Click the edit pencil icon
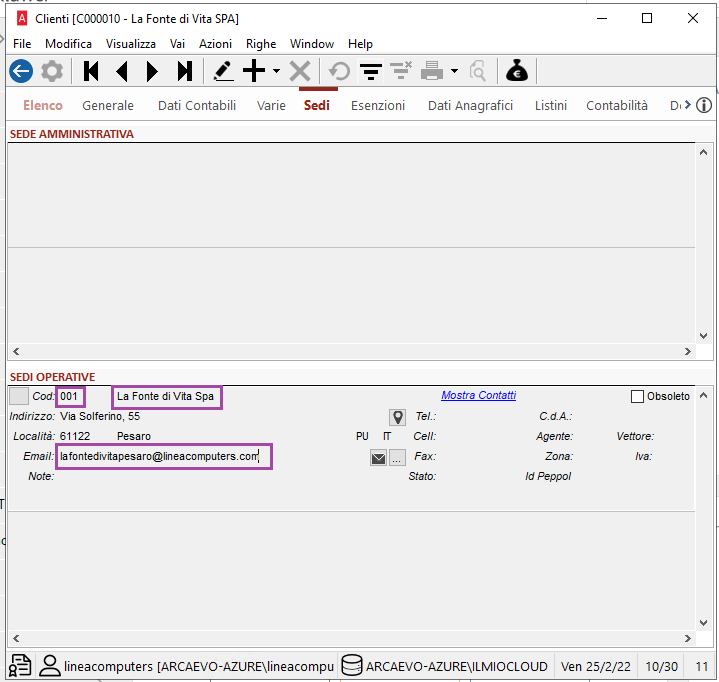 point(223,71)
